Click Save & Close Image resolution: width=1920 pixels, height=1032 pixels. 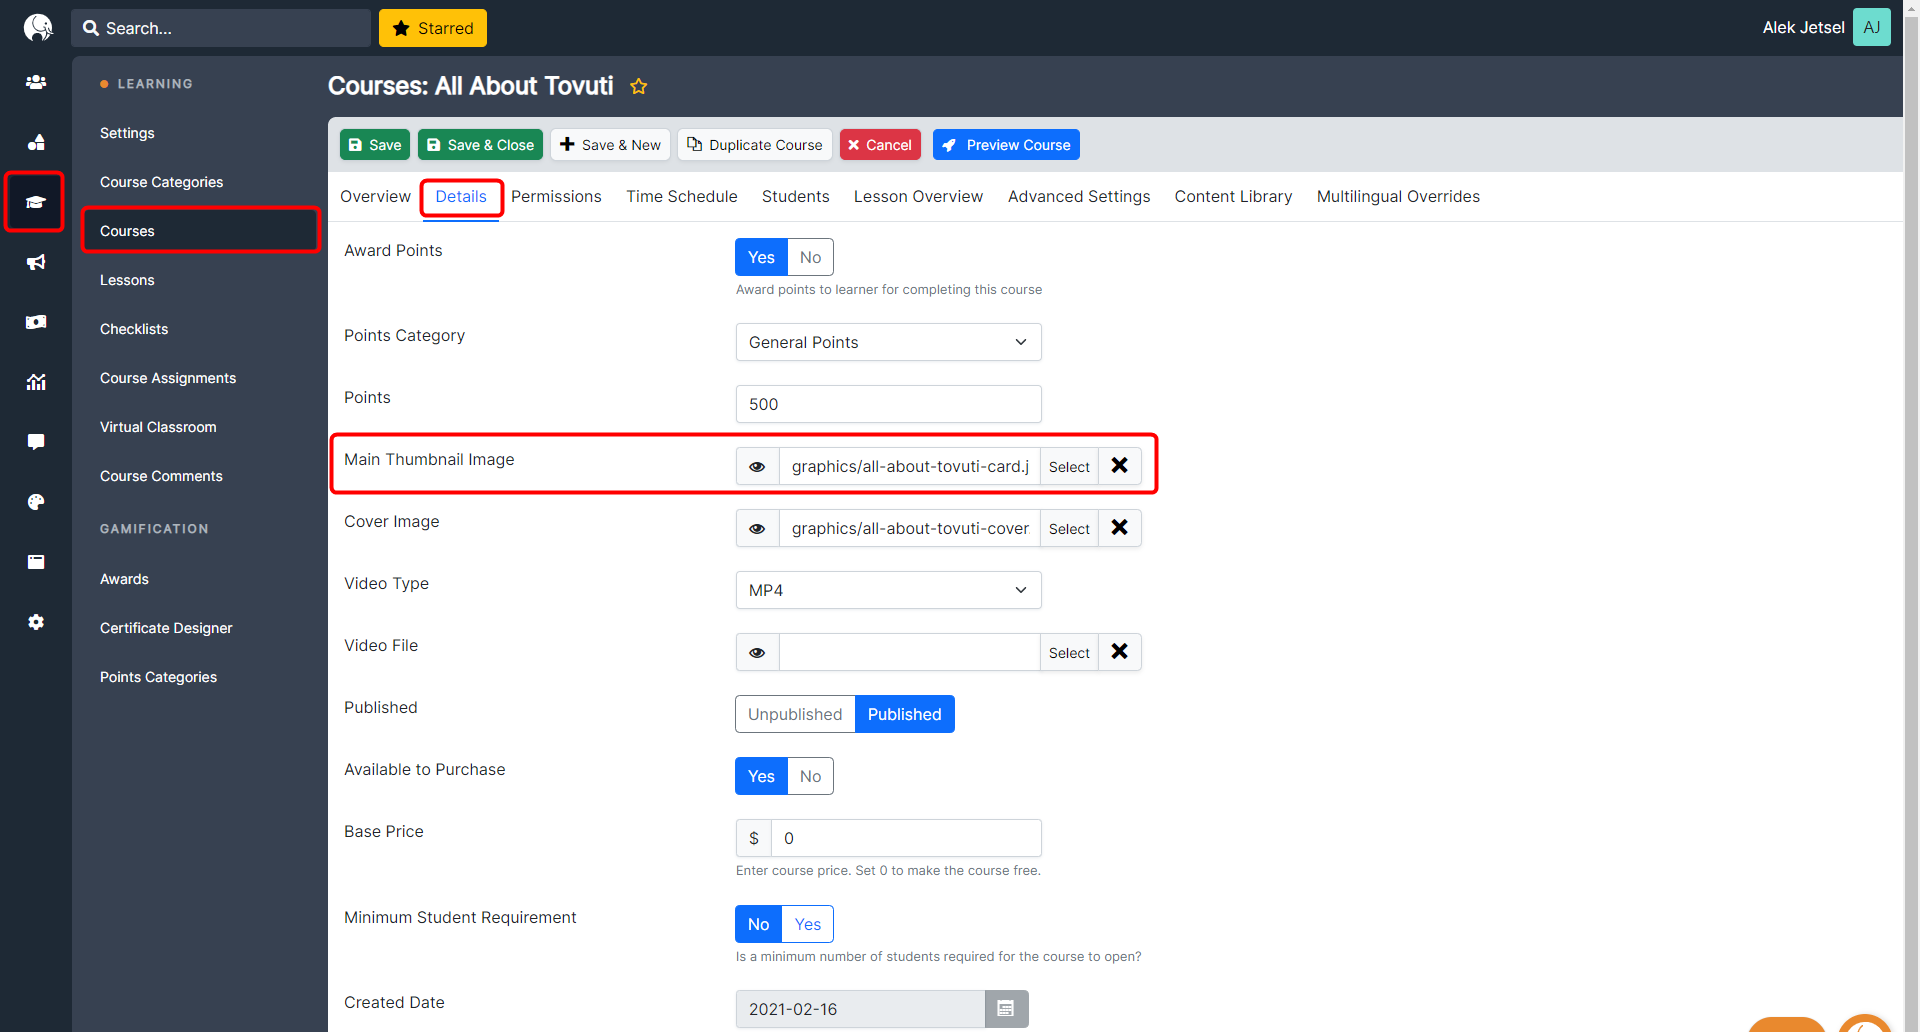(480, 145)
